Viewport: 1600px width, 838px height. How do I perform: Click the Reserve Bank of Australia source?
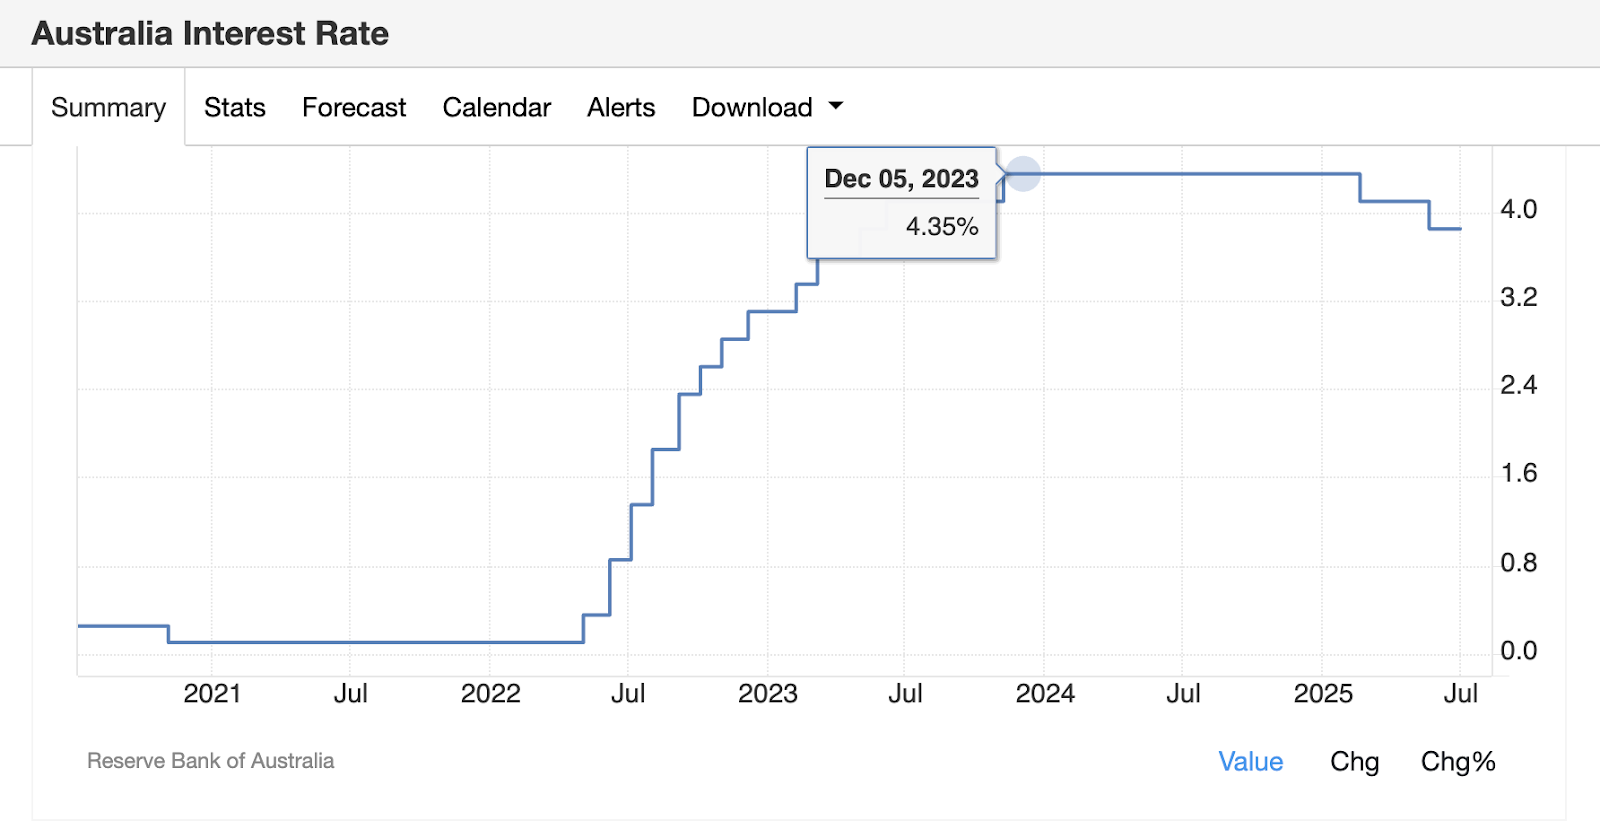[210, 761]
